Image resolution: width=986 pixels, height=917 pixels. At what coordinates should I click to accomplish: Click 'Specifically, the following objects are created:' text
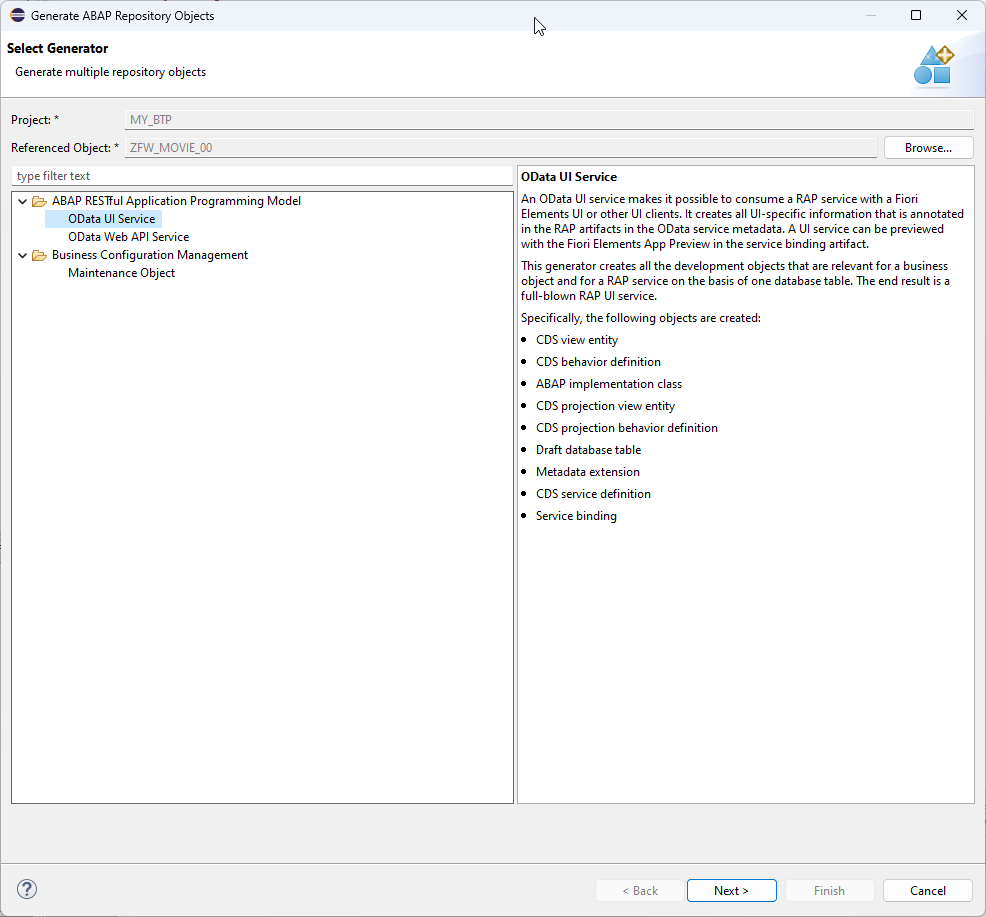pyautogui.click(x=641, y=318)
